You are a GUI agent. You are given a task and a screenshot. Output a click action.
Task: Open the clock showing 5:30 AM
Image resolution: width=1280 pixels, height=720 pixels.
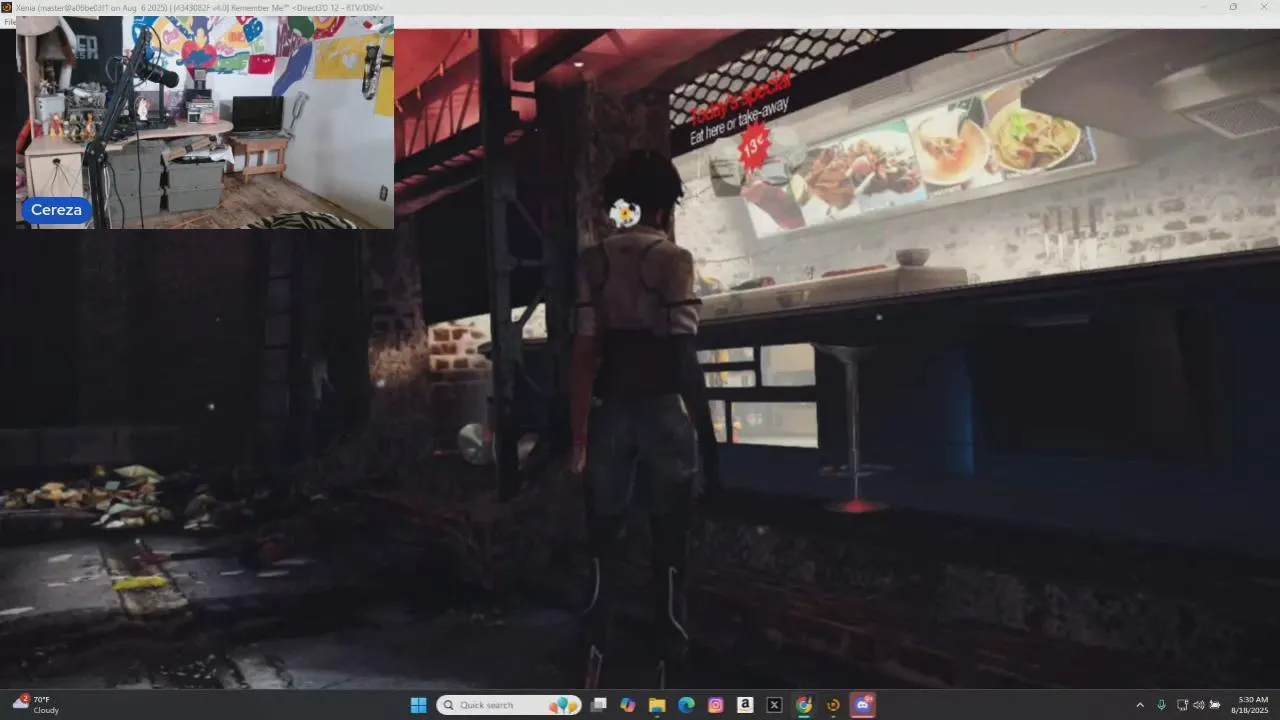point(1252,705)
